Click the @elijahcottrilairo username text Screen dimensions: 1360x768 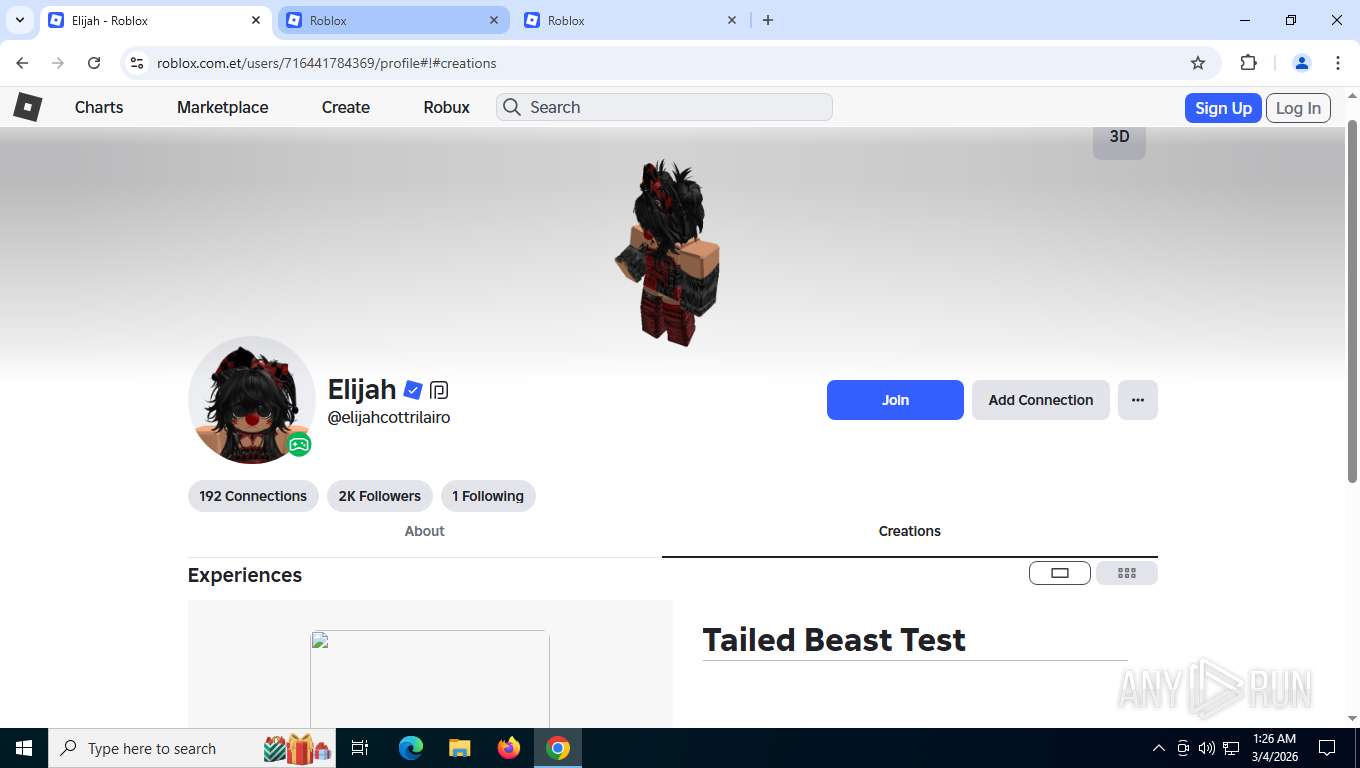click(389, 418)
